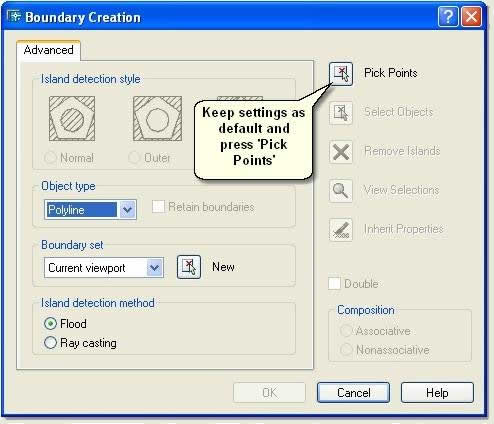Image resolution: width=494 pixels, height=424 pixels.
Task: Select the Associative radio option
Action: point(346,331)
